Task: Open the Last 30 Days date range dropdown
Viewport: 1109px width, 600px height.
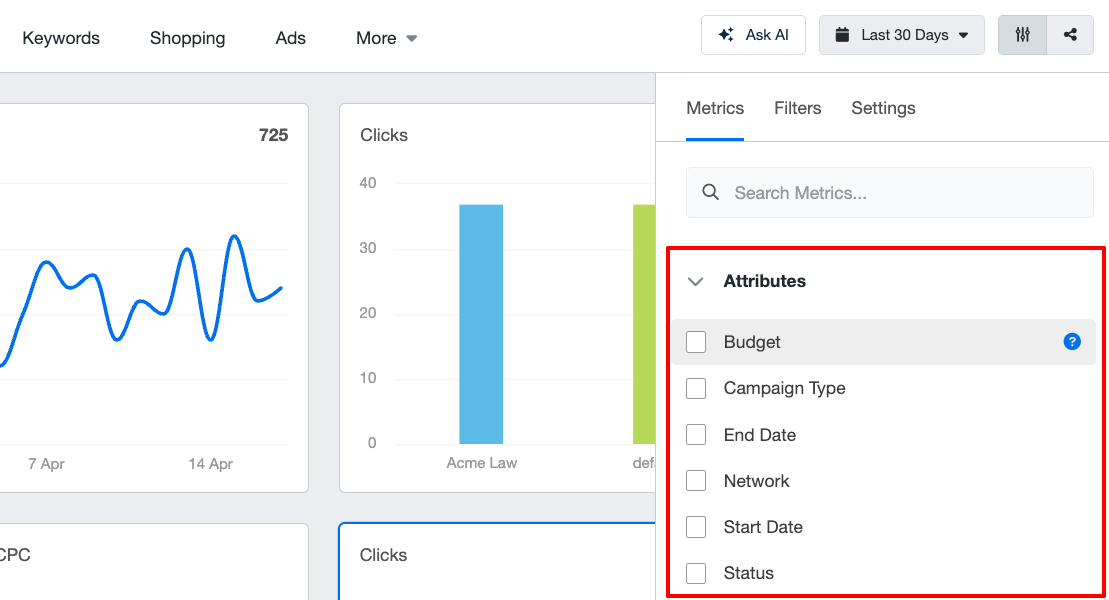Action: coord(901,34)
